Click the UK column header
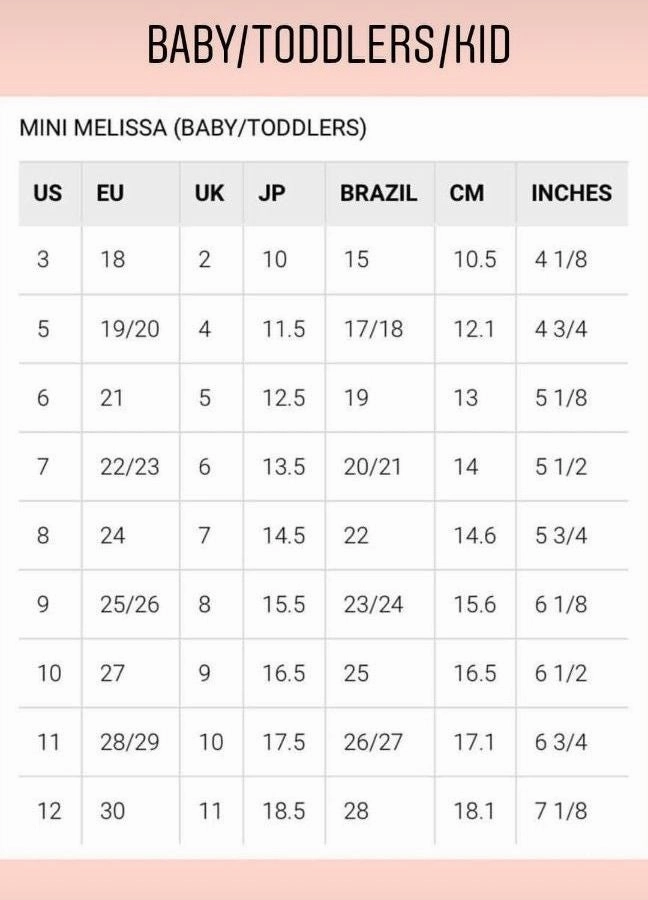Image resolution: width=648 pixels, height=900 pixels. pyautogui.click(x=209, y=193)
